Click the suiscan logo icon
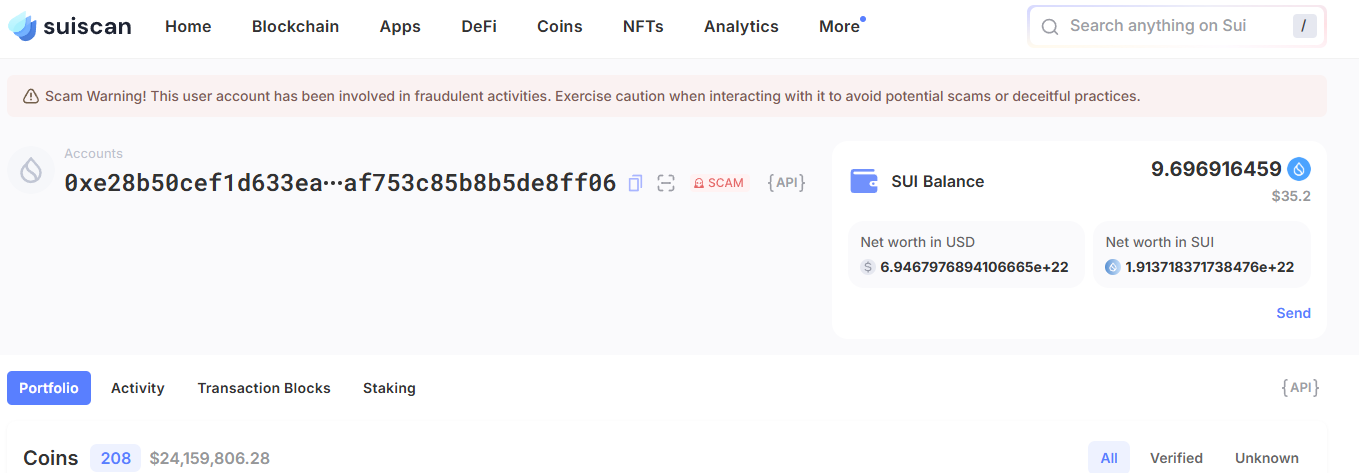1359x473 pixels. click(23, 27)
